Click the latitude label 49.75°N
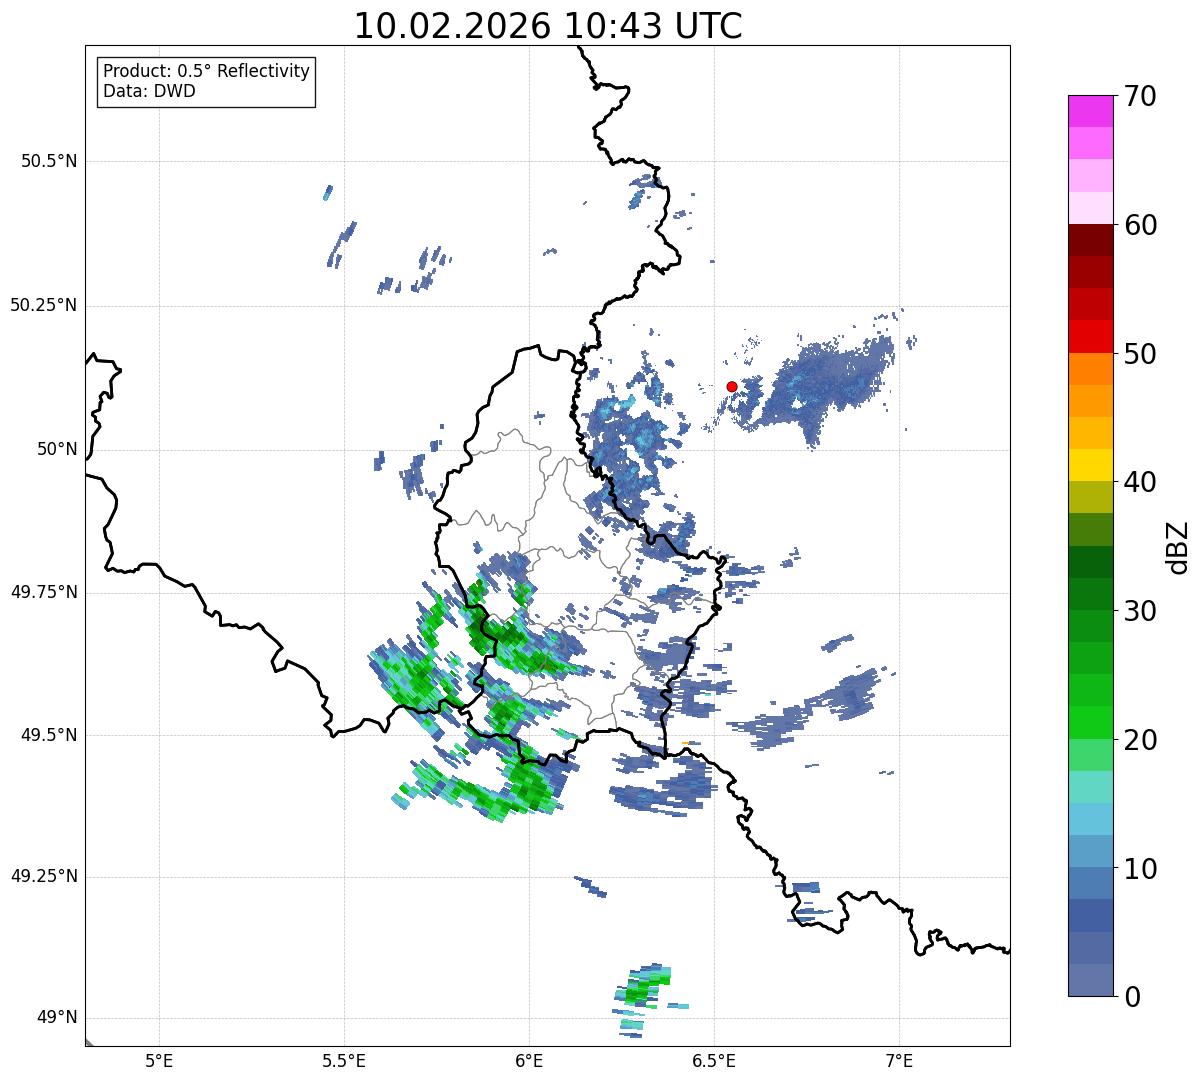Image resolution: width=1202 pixels, height=1081 pixels. coord(44,592)
